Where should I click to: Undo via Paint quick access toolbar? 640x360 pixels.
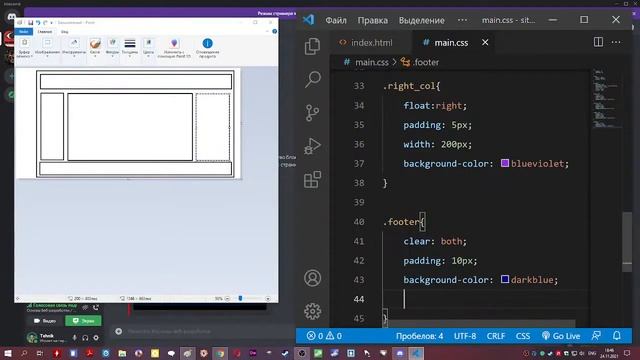tap(38, 22)
